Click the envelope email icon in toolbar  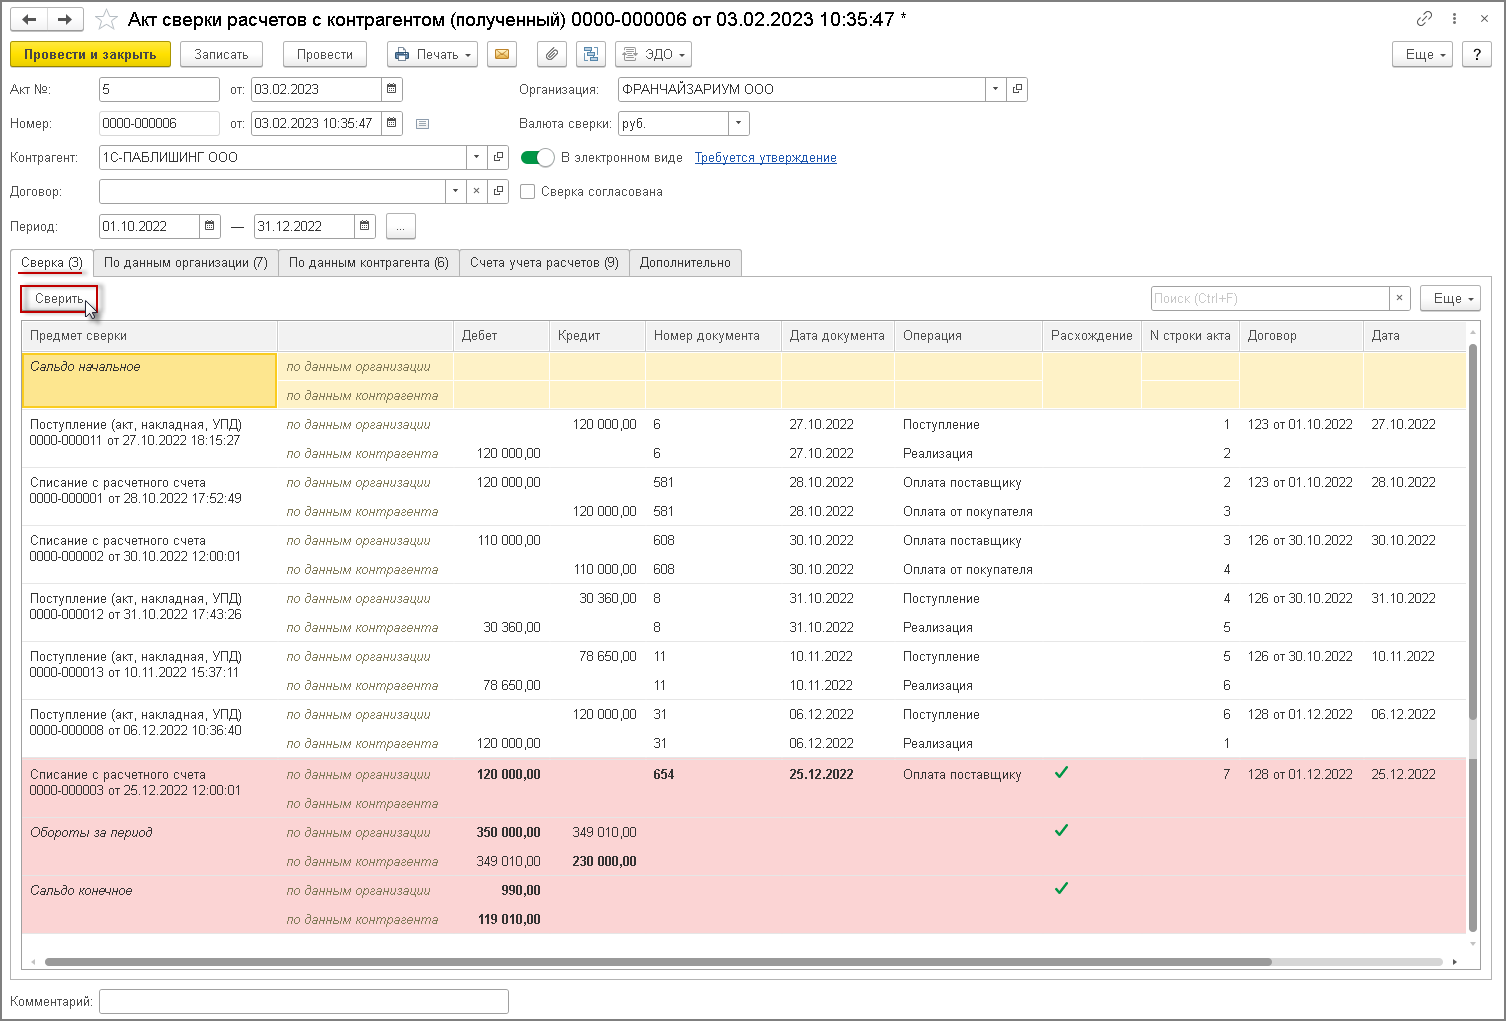point(501,54)
